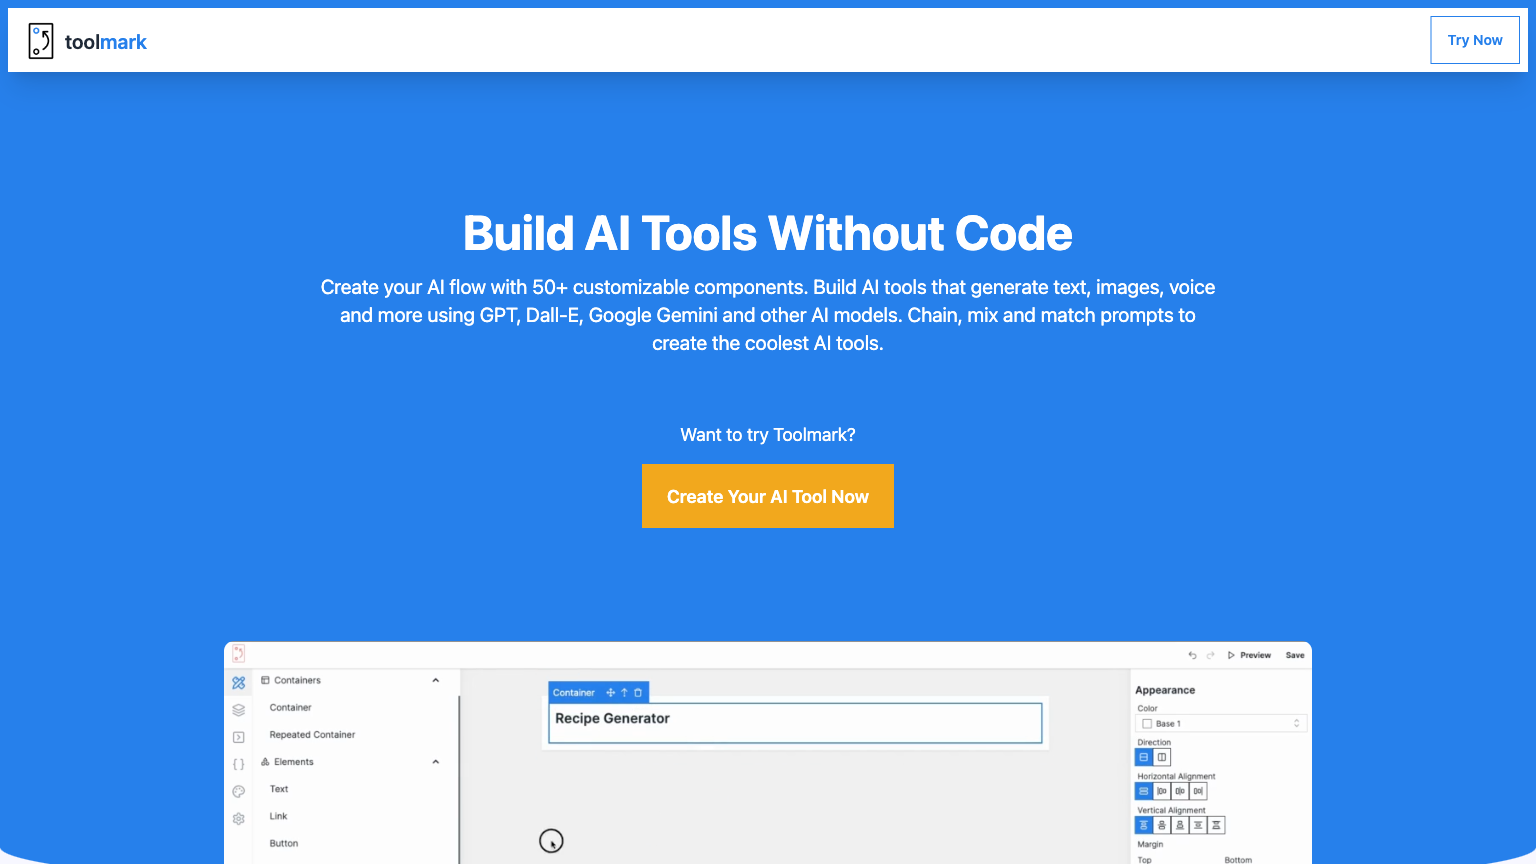This screenshot has width=1536, height=864.
Task: Open the settings gear in the sidebar
Action: [238, 818]
